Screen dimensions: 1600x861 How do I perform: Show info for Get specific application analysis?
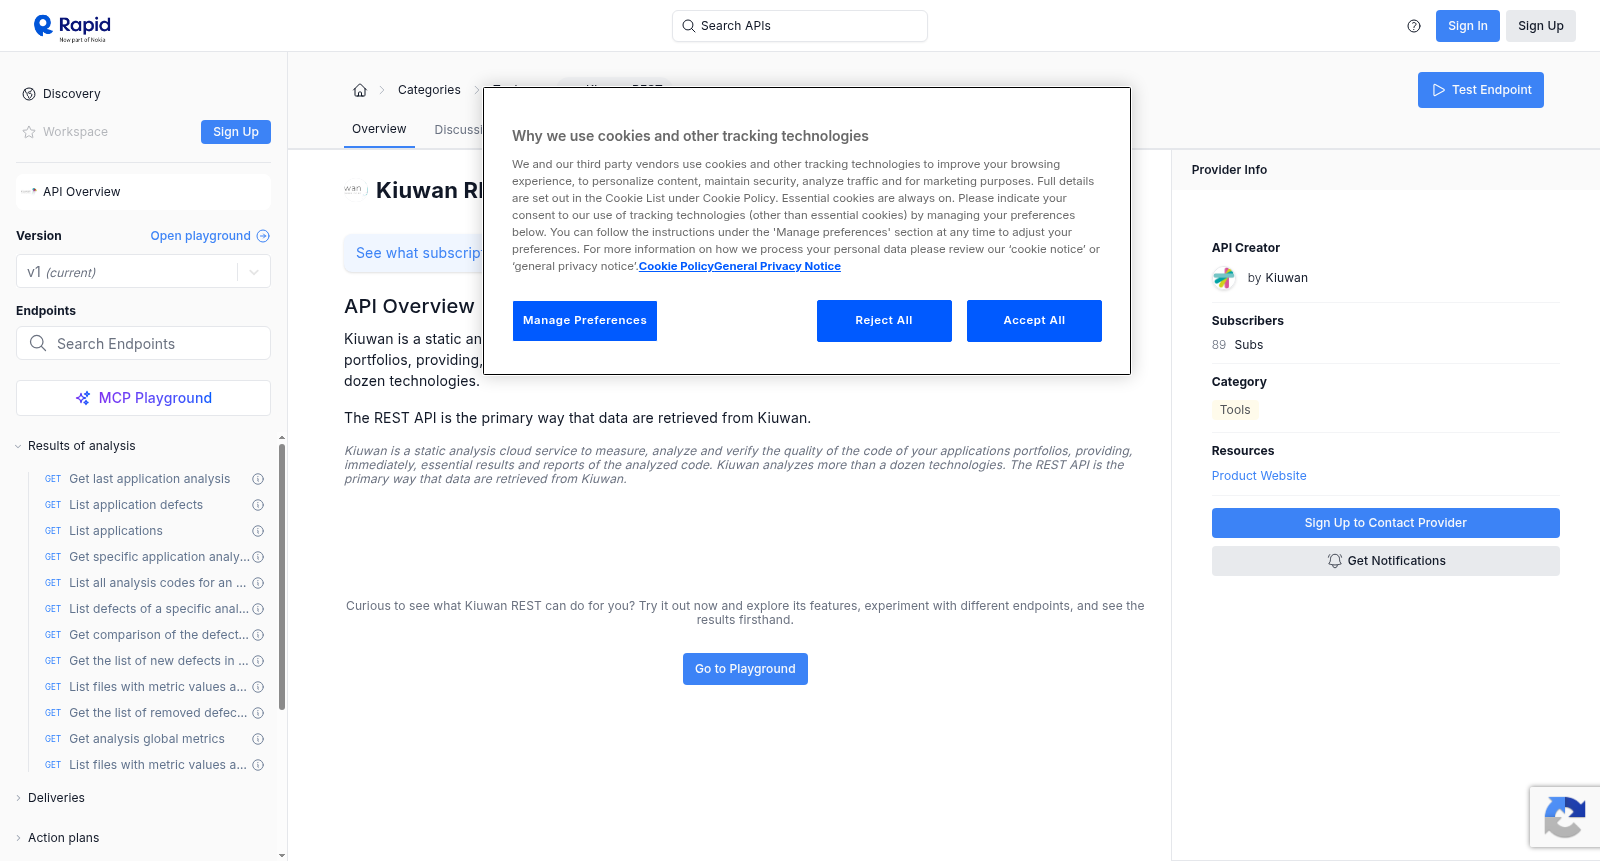click(x=258, y=557)
